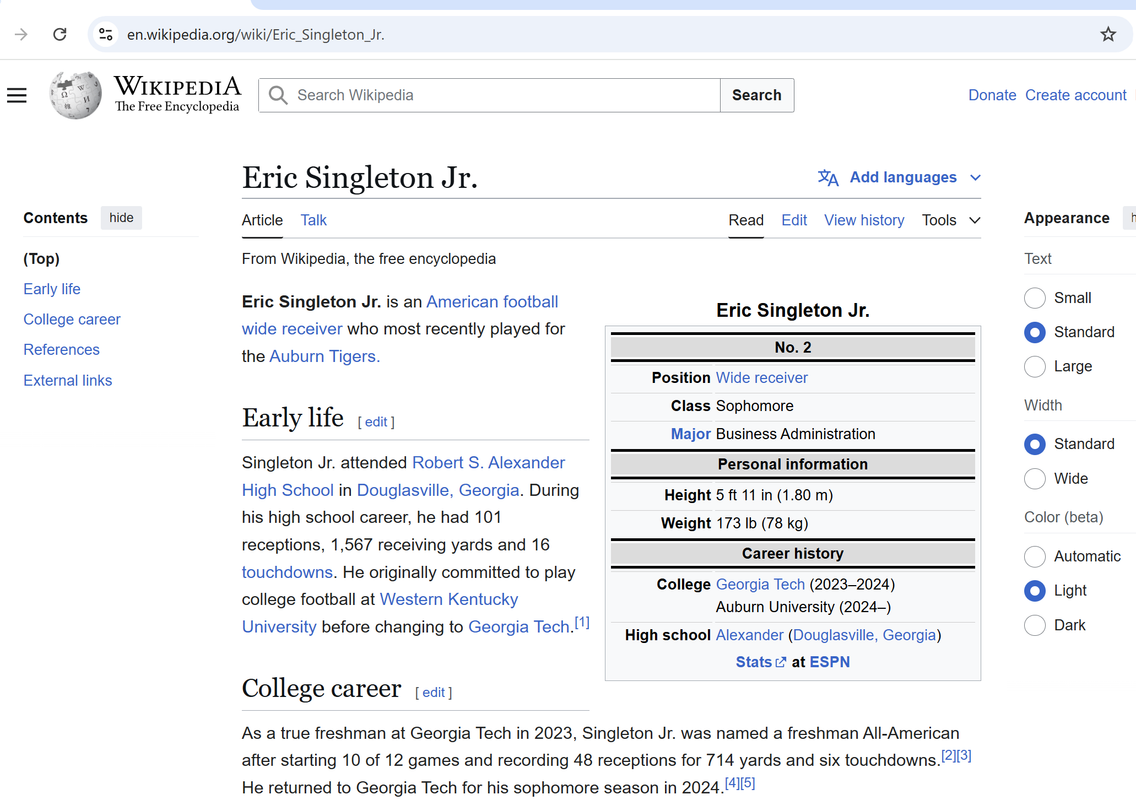Edit the College career section

coord(433,693)
